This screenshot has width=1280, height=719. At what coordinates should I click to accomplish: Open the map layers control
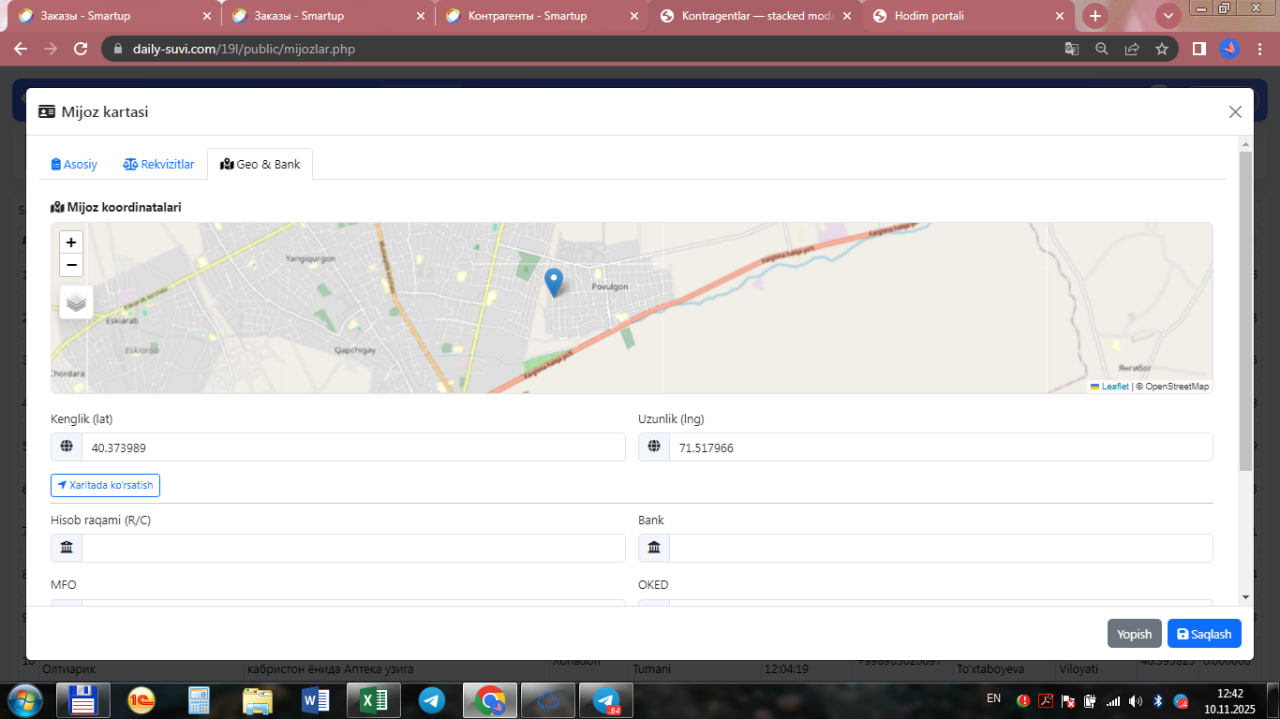point(76,302)
